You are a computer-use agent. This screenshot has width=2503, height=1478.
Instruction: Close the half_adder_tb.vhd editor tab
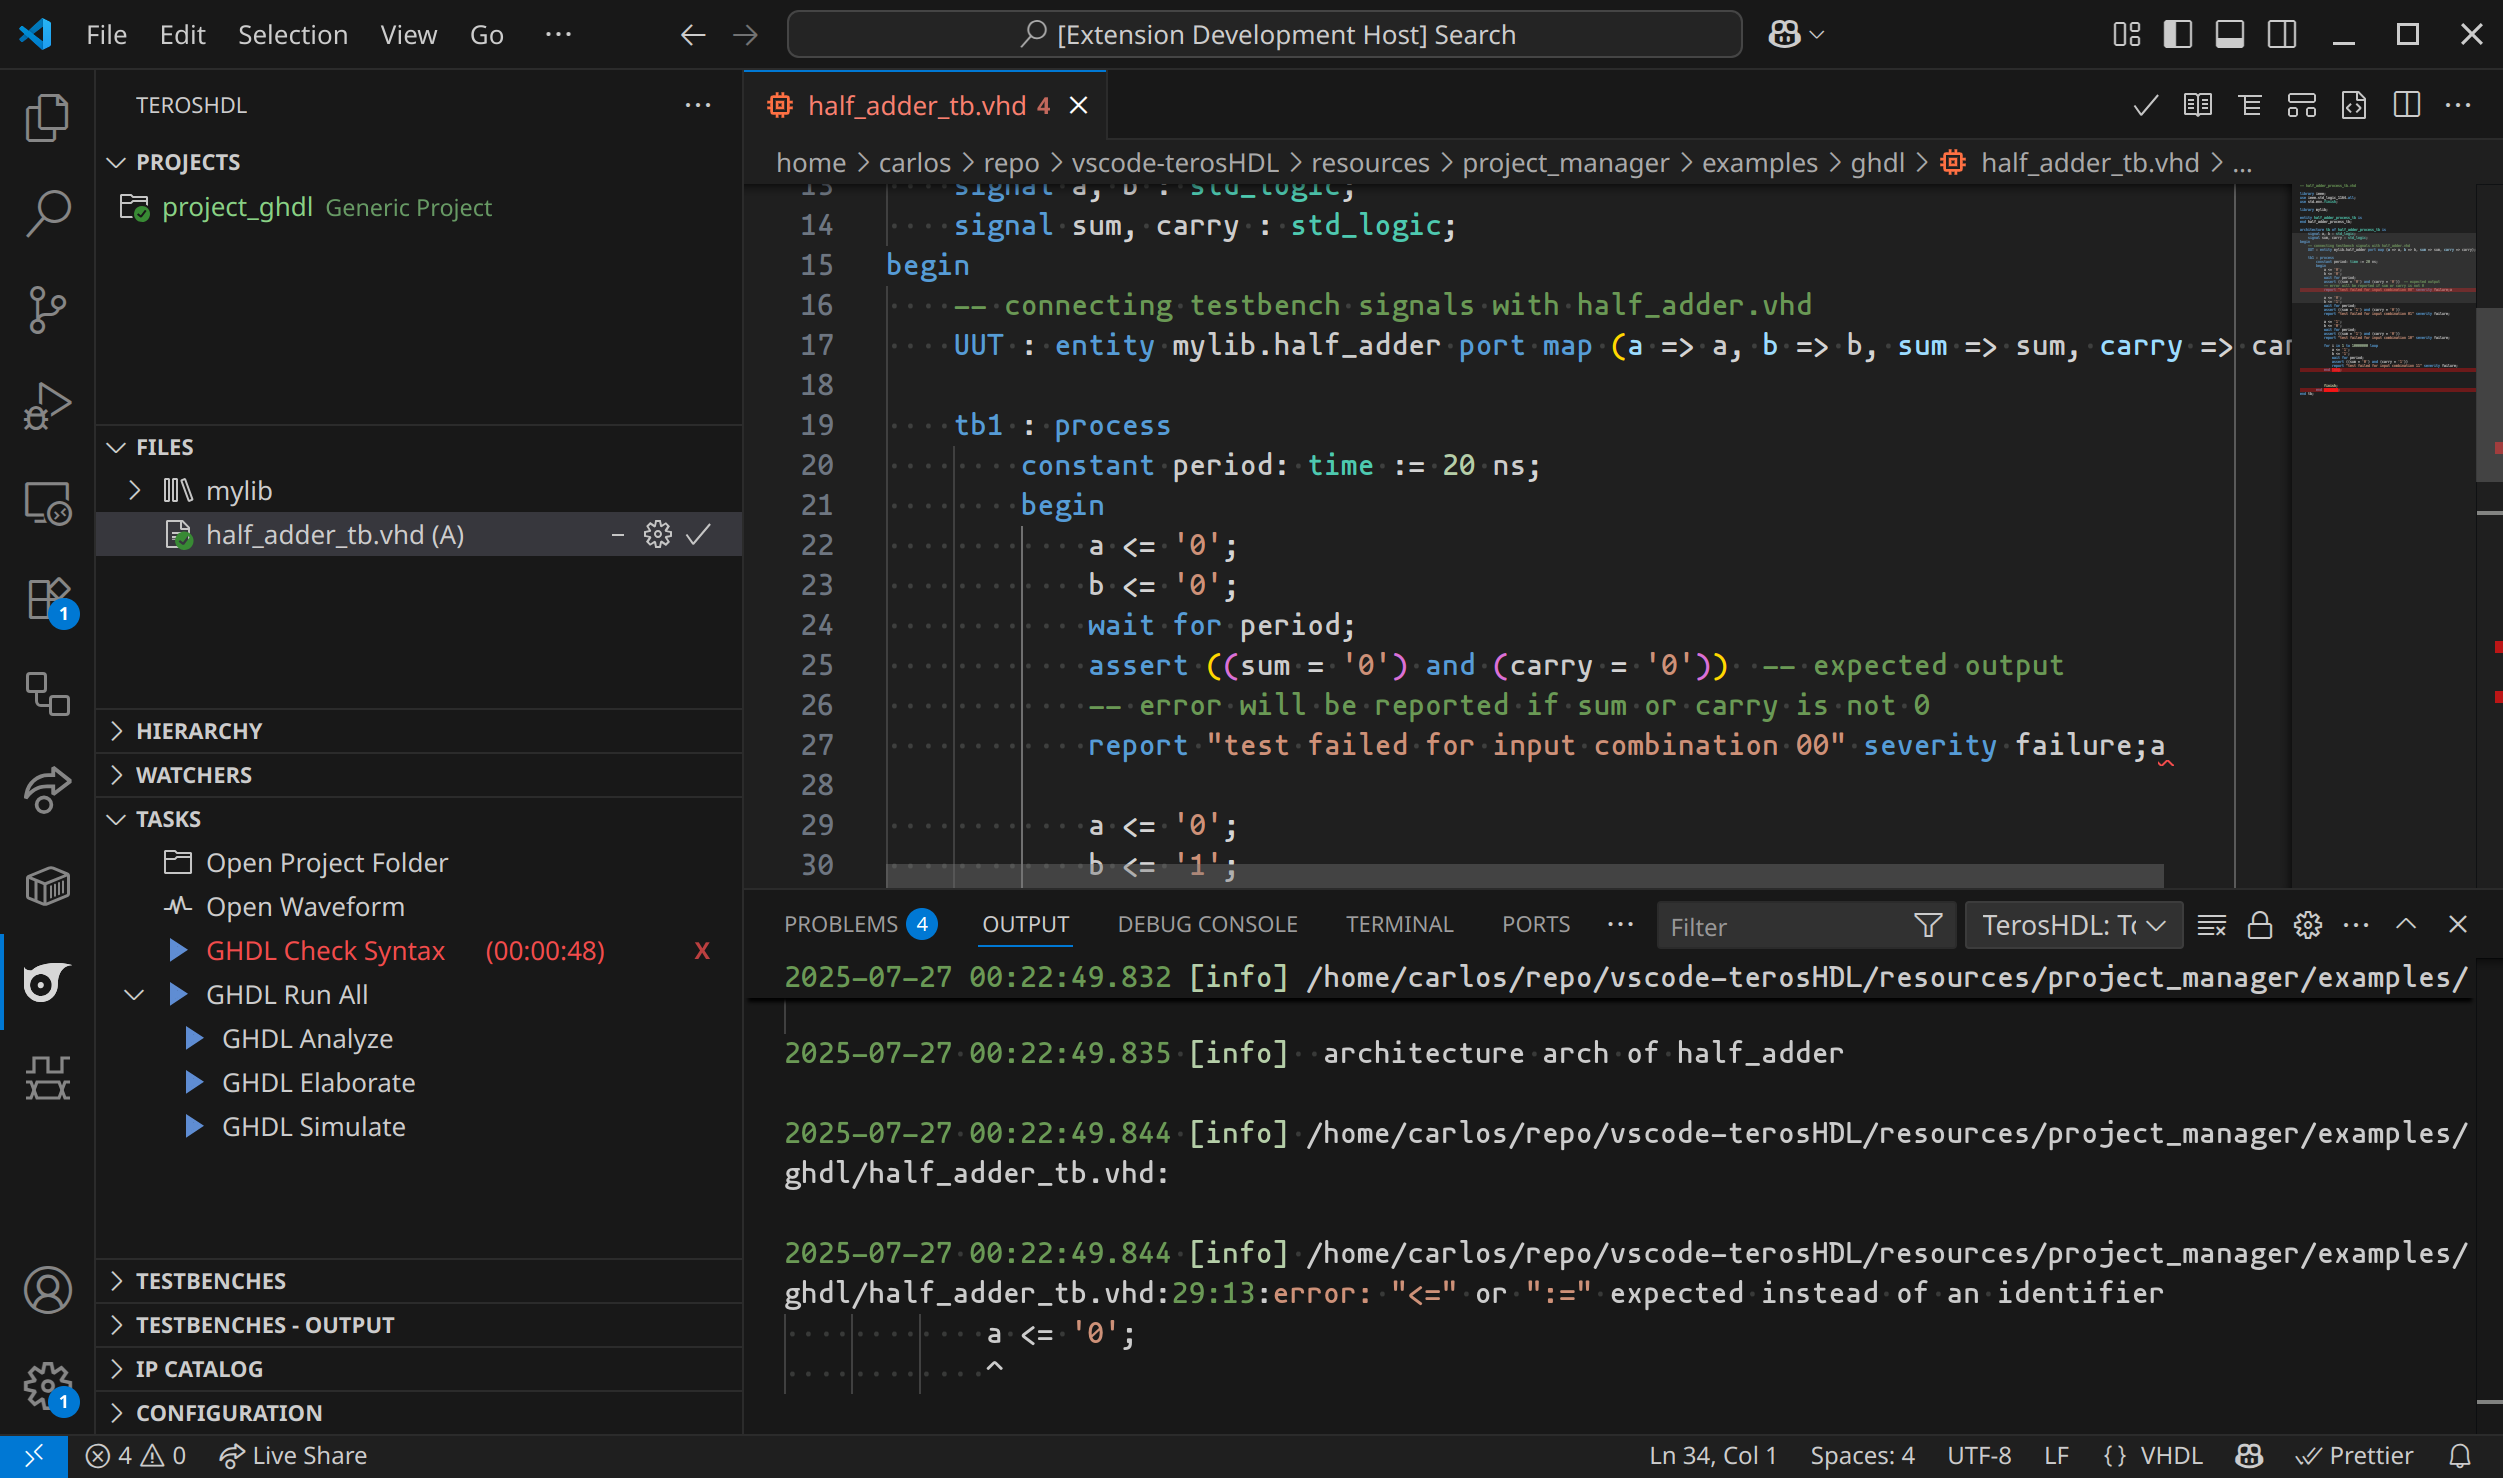(1078, 105)
